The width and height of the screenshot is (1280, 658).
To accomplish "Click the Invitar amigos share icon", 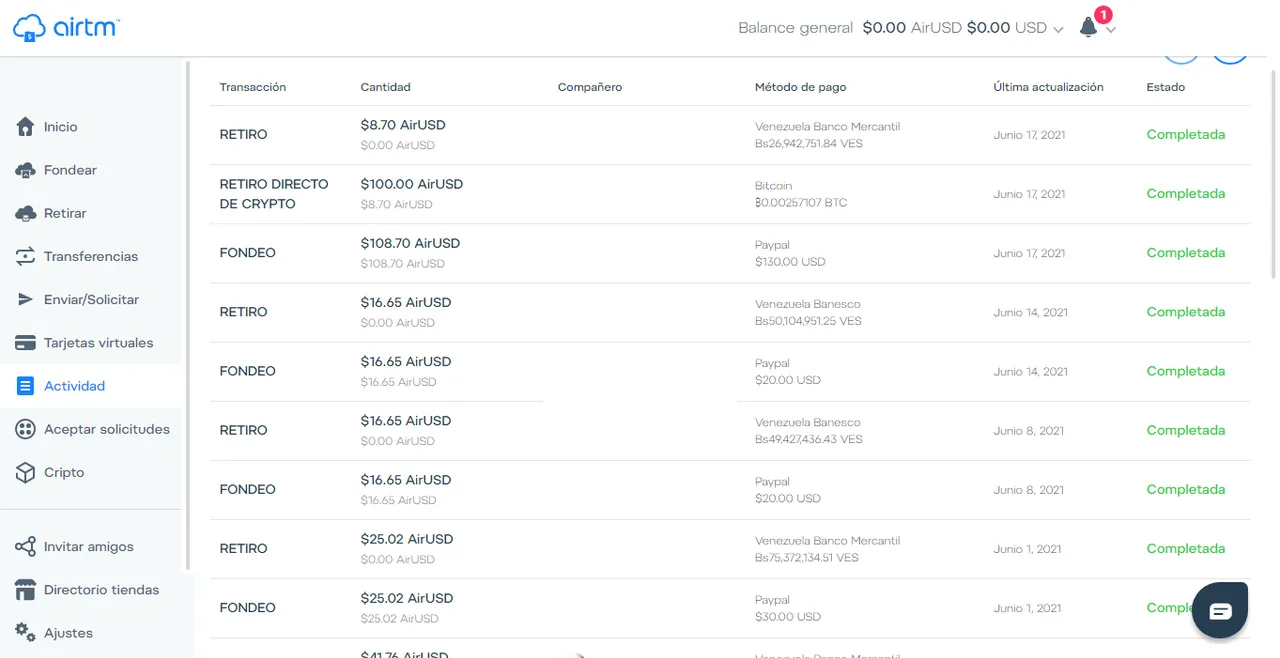I will 26,547.
